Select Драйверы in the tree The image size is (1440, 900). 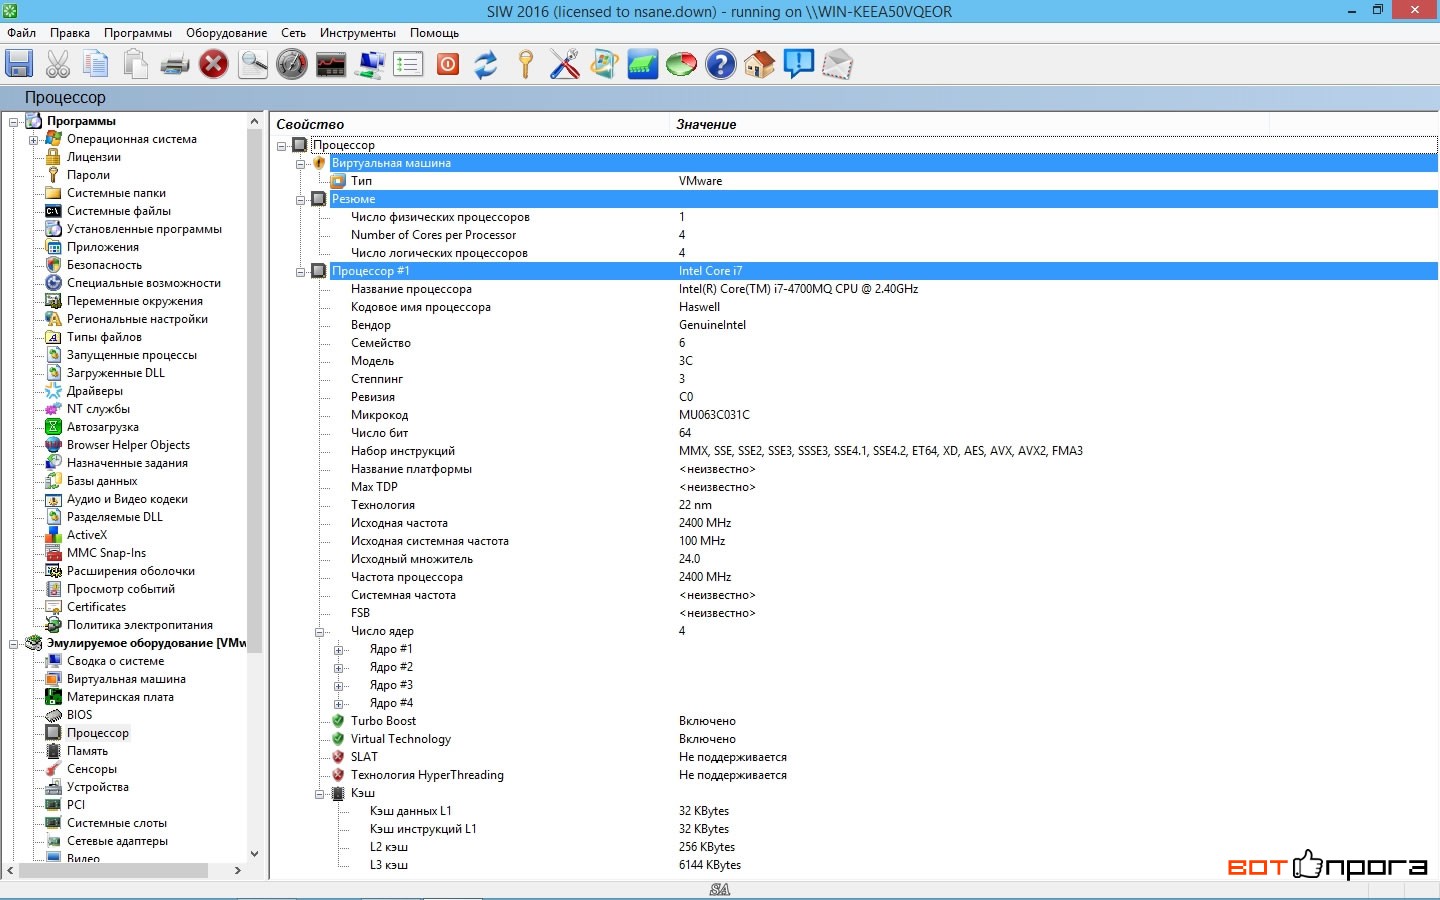95,391
